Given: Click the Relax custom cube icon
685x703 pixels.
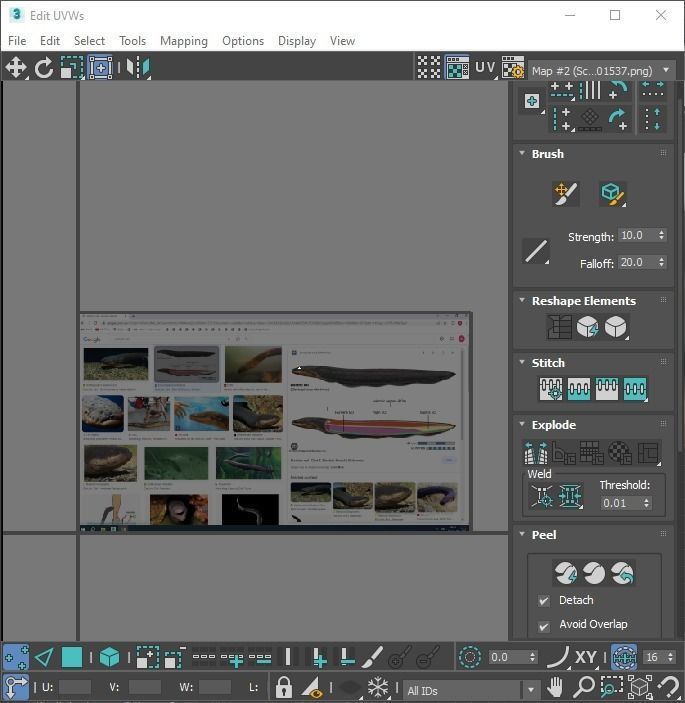Looking at the screenshot, I should [615, 326].
